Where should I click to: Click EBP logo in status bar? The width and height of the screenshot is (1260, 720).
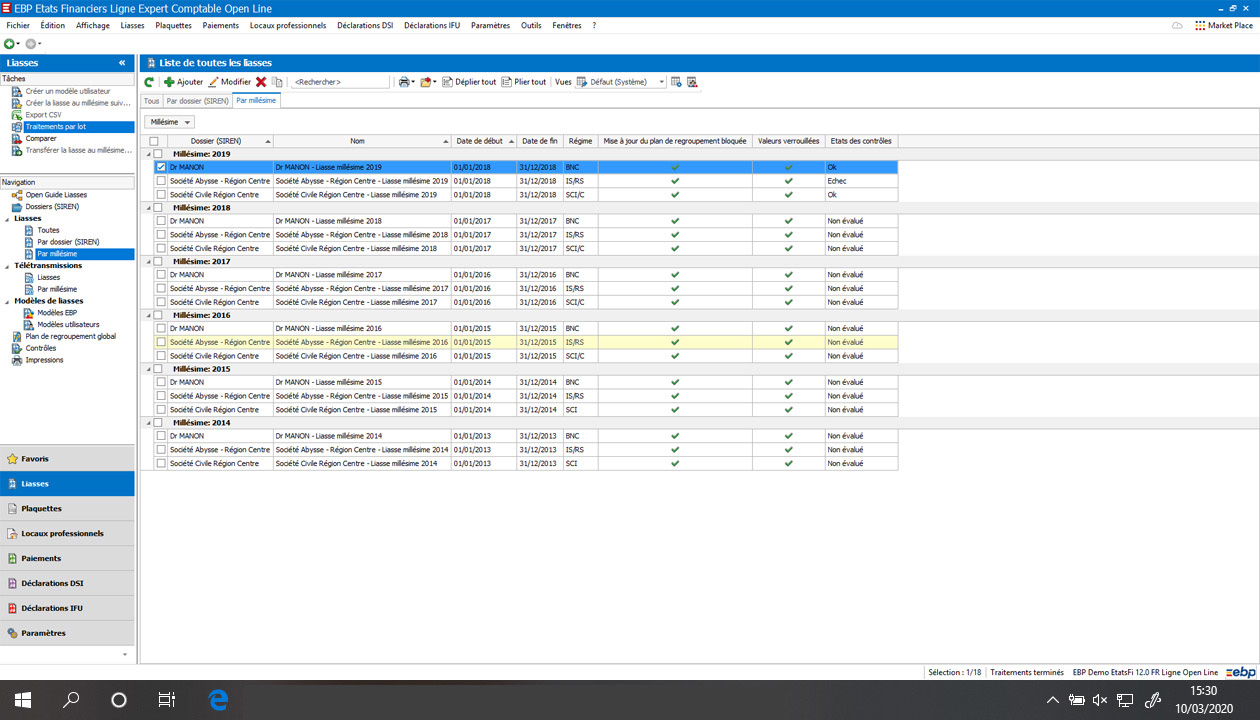(1242, 673)
